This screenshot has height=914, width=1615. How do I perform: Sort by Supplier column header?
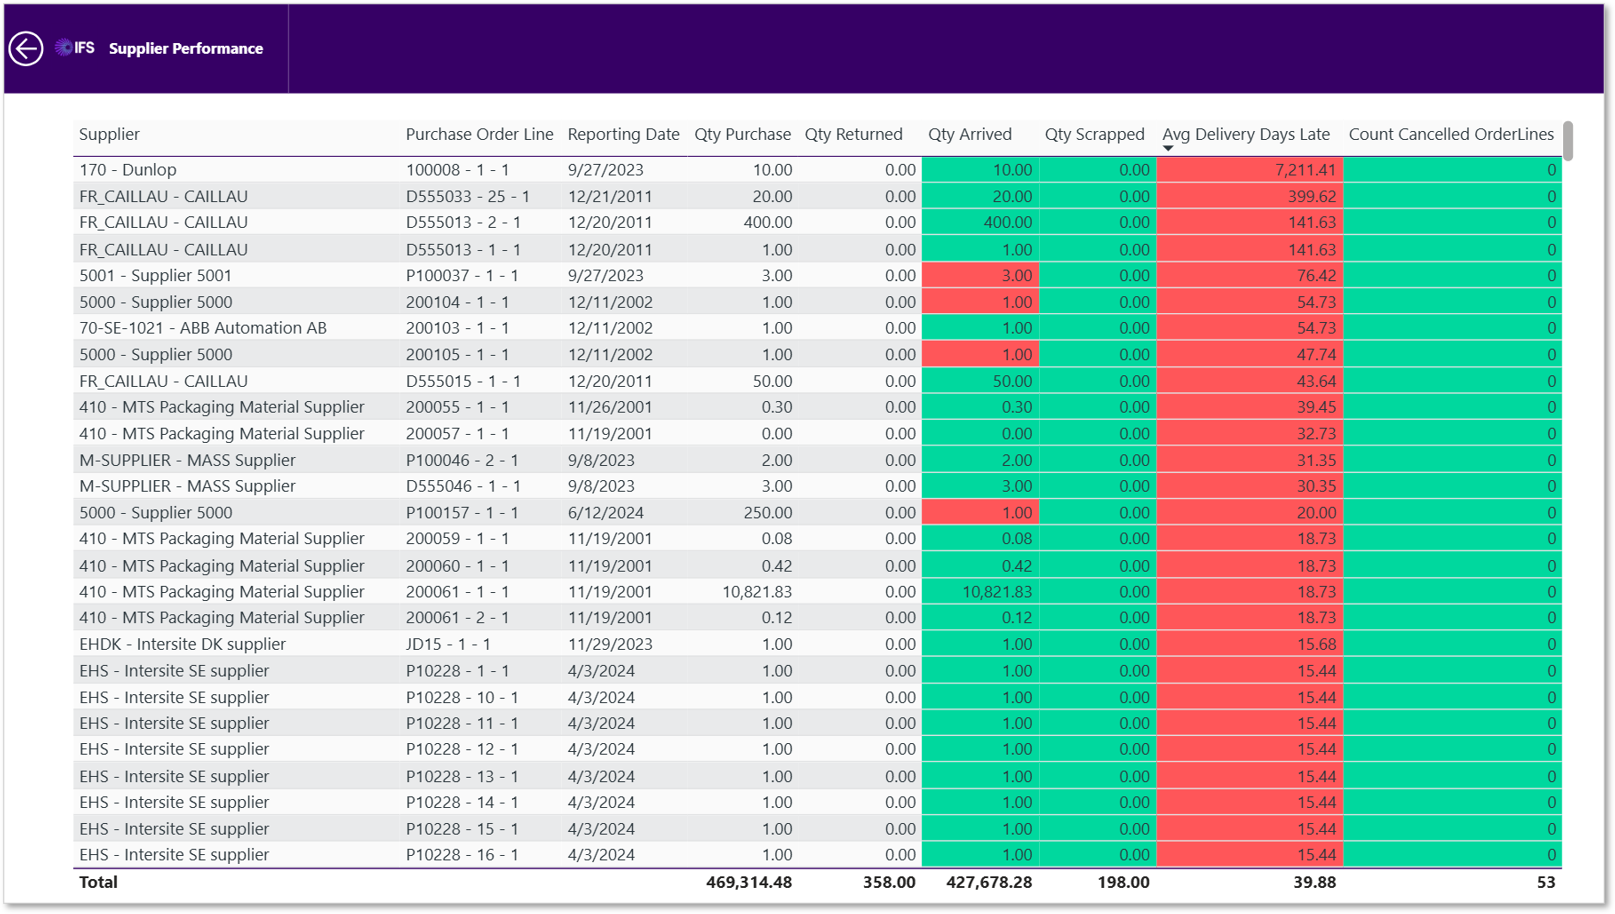point(109,134)
